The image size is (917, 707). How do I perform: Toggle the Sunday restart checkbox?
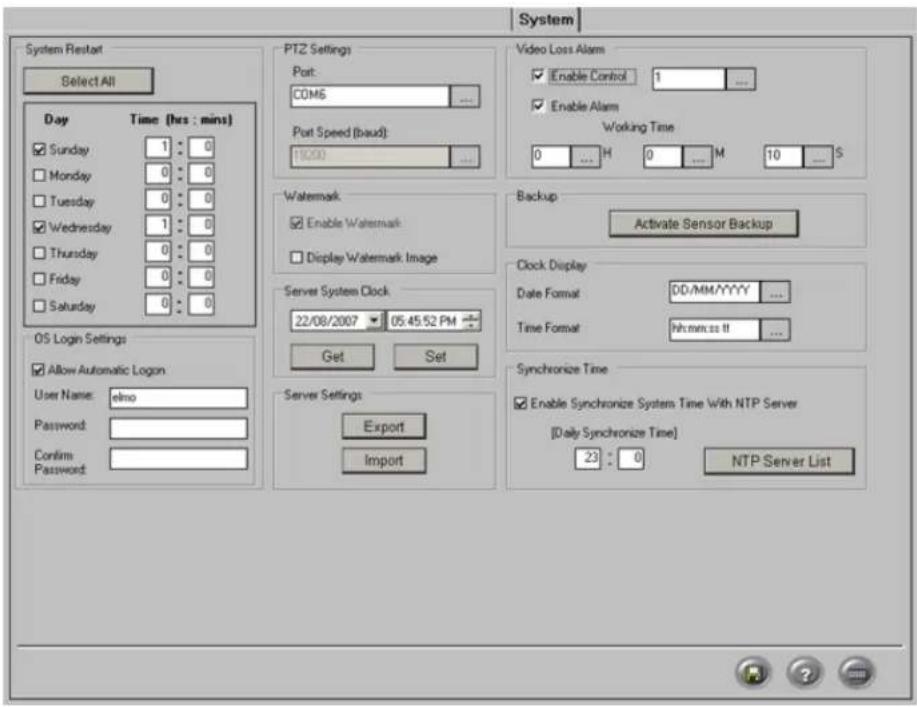pyautogui.click(x=39, y=150)
